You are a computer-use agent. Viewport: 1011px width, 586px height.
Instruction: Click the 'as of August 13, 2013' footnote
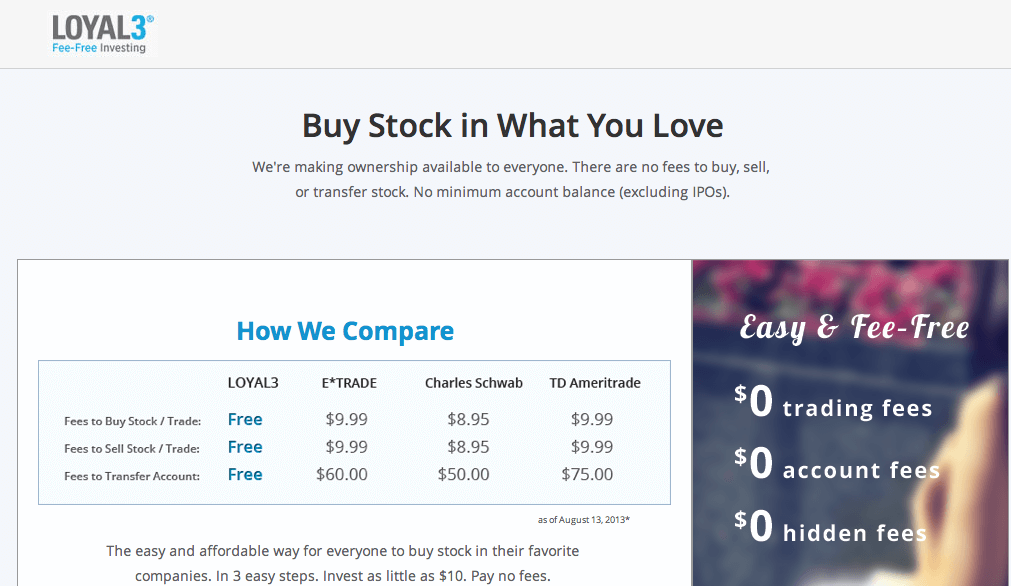point(583,520)
